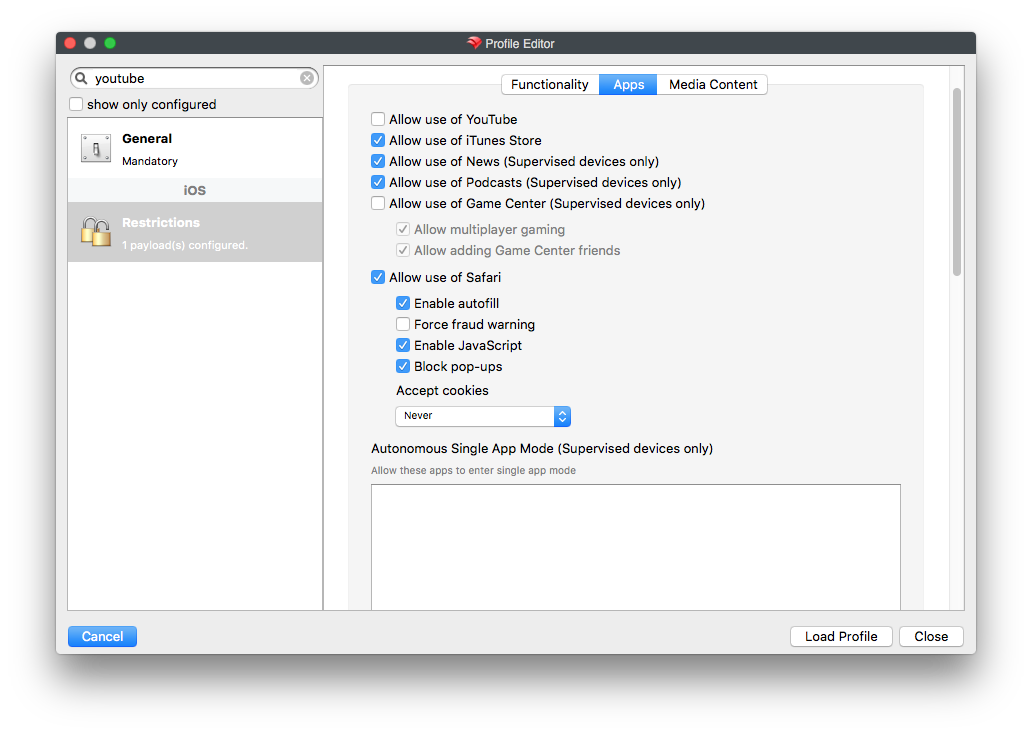
Task: Uncheck Enable JavaScript
Action: point(403,346)
